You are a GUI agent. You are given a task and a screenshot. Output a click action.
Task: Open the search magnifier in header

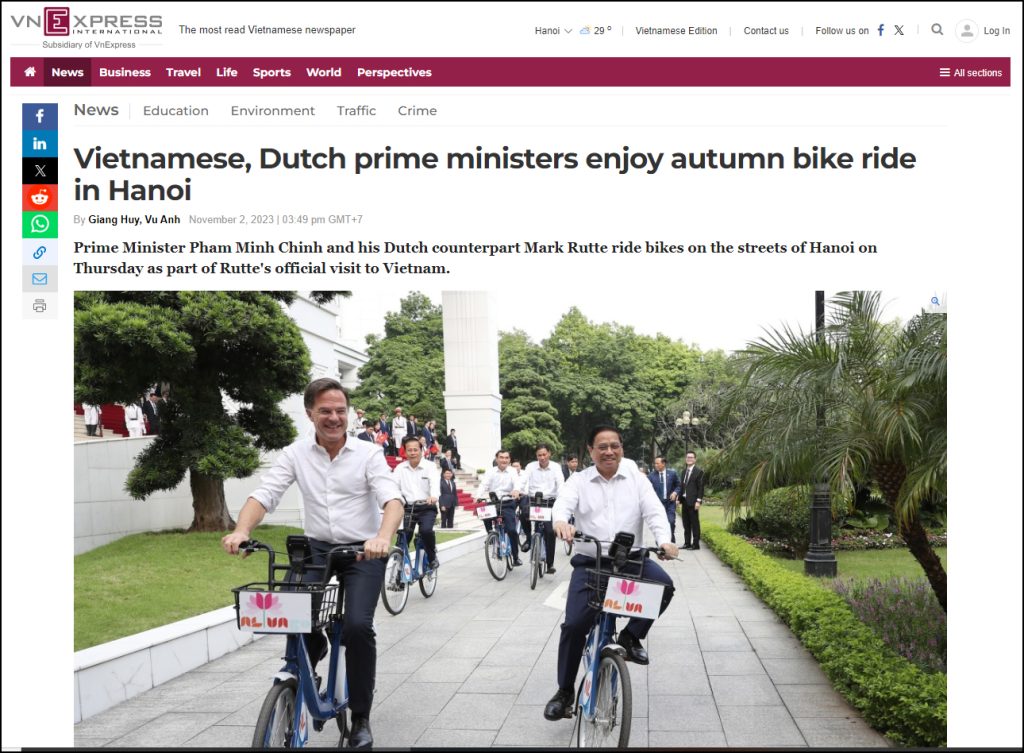937,29
